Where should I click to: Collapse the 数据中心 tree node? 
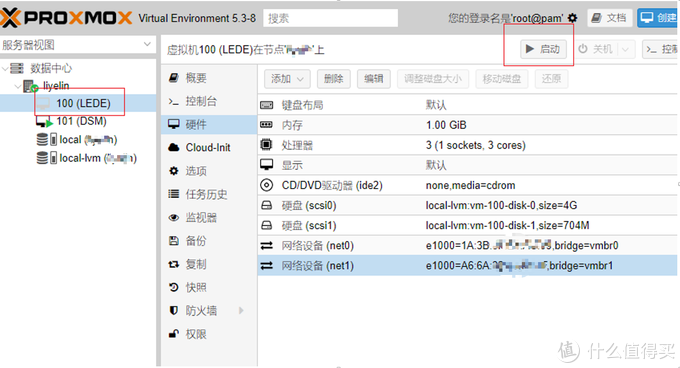5,68
